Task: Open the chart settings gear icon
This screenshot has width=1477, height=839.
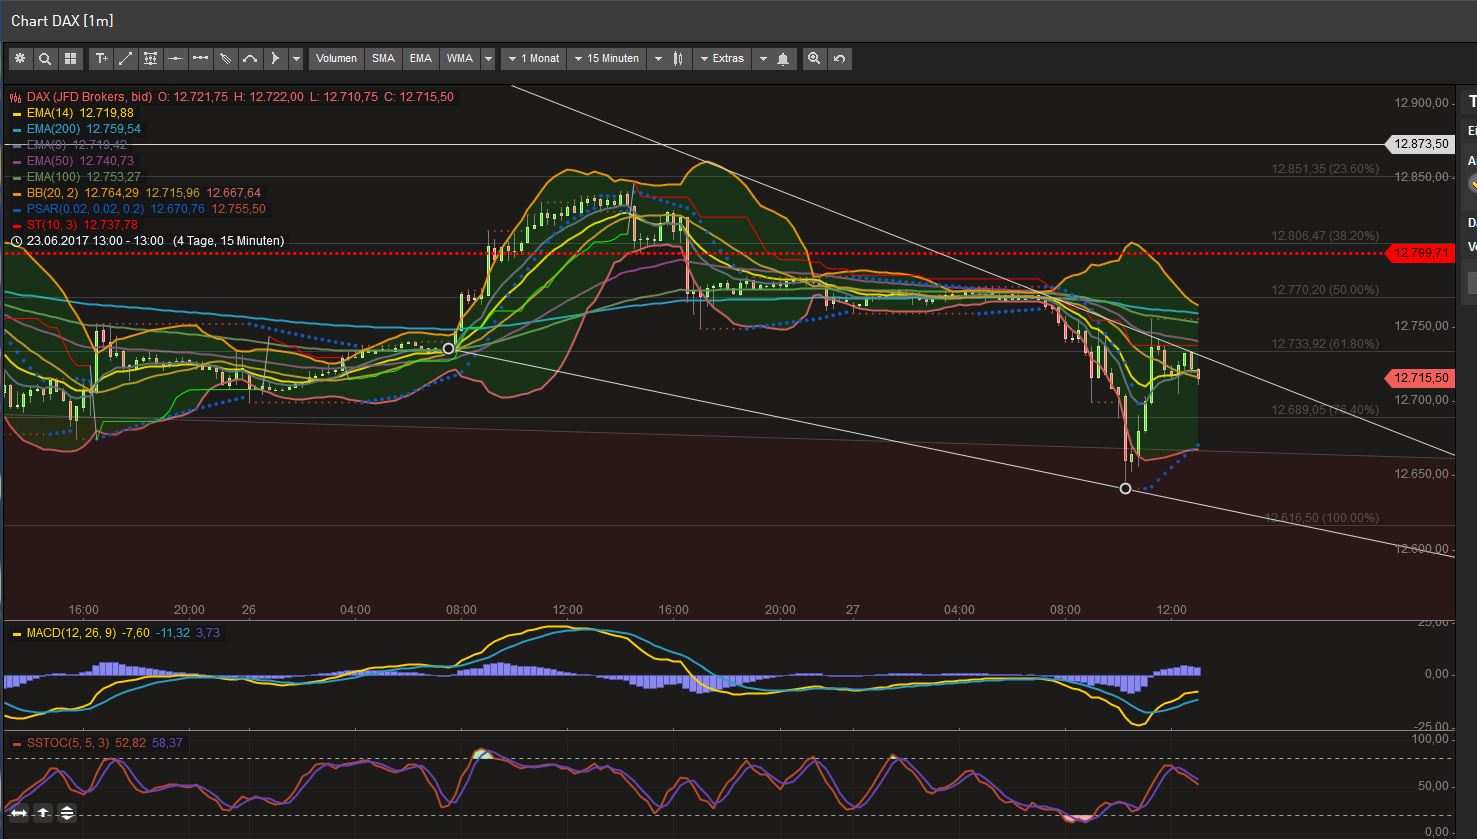Action: point(20,58)
